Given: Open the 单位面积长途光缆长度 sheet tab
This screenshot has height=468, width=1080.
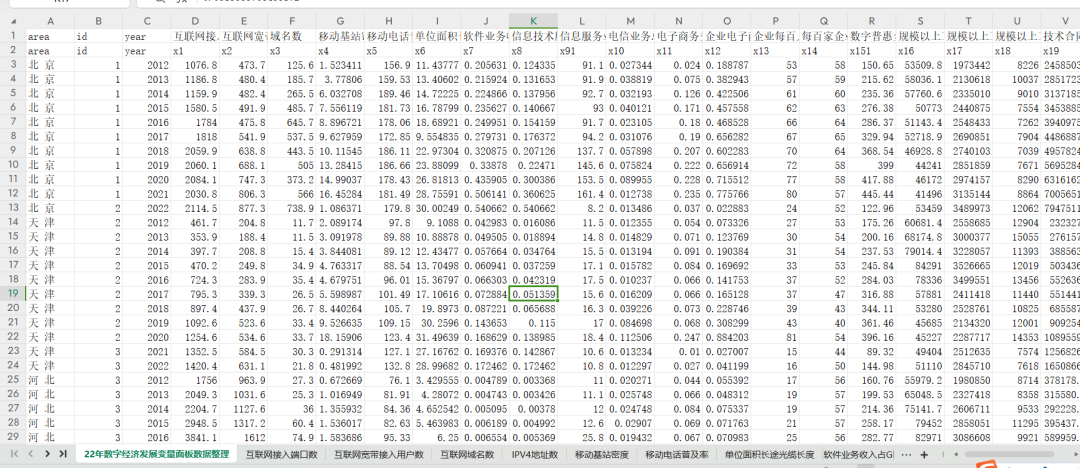Looking at the screenshot, I should pos(769,454).
